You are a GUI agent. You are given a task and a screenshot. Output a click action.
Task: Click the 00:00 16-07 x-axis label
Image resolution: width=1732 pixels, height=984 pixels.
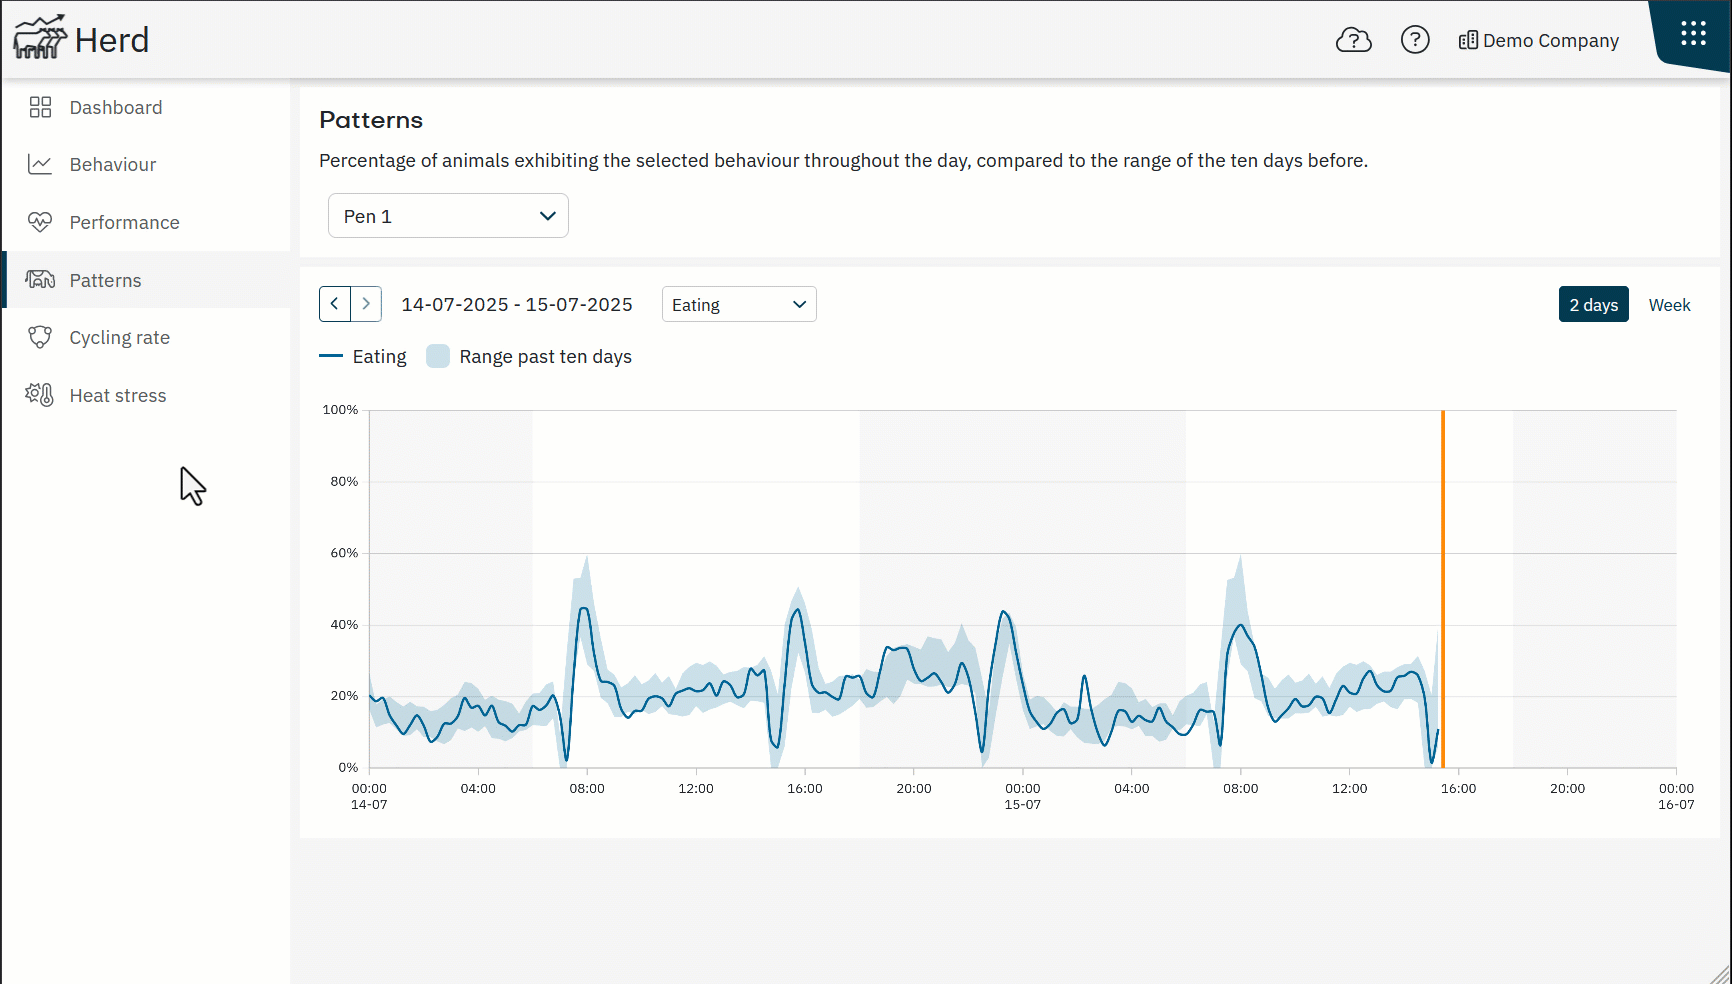[1676, 796]
